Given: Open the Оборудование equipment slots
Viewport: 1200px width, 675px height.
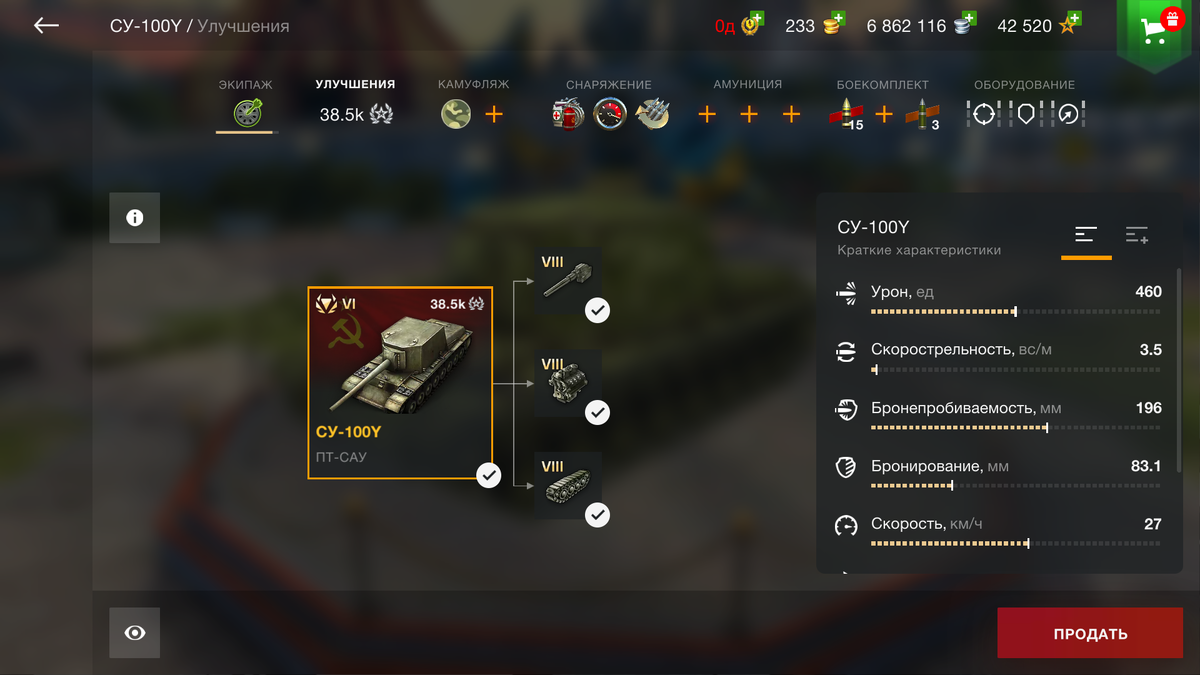Looking at the screenshot, I should tap(1025, 114).
